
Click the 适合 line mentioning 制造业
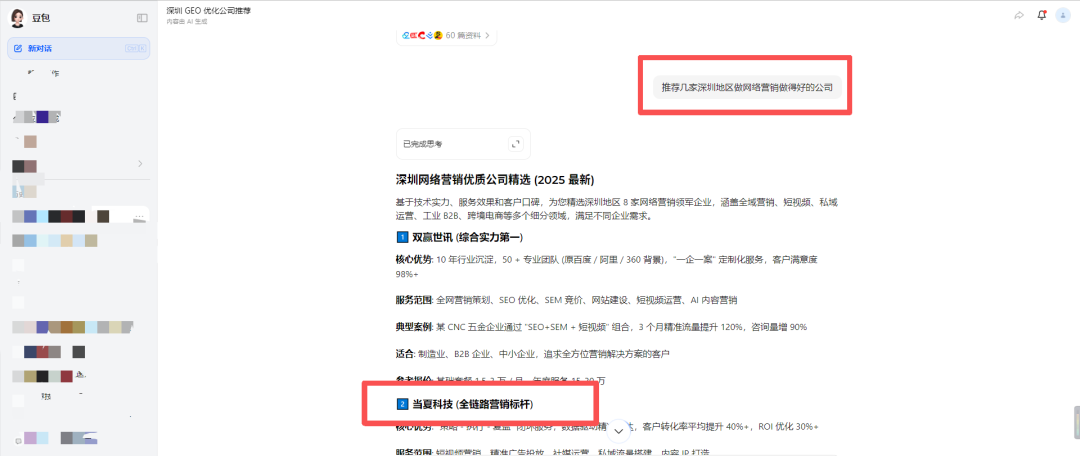pyautogui.click(x=532, y=353)
